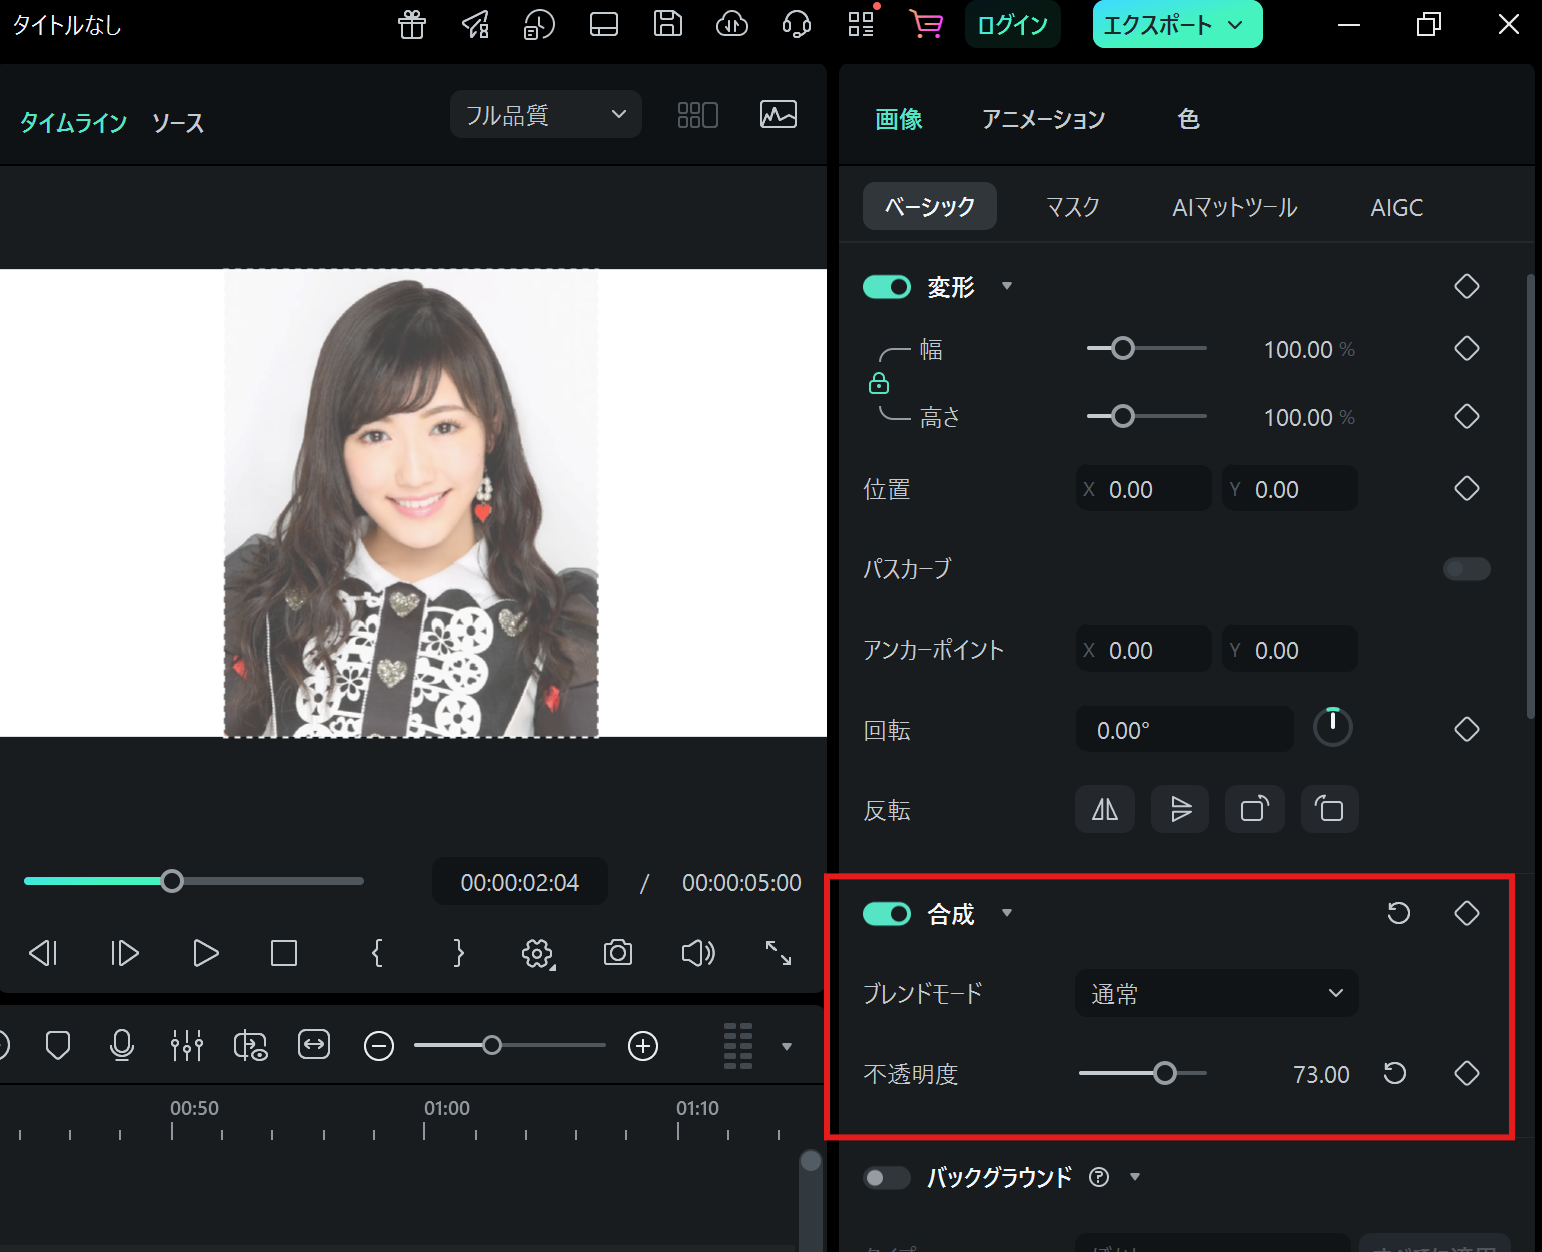Switch to the ソース preview tab
Image resolution: width=1542 pixels, height=1252 pixels.
coord(178,123)
